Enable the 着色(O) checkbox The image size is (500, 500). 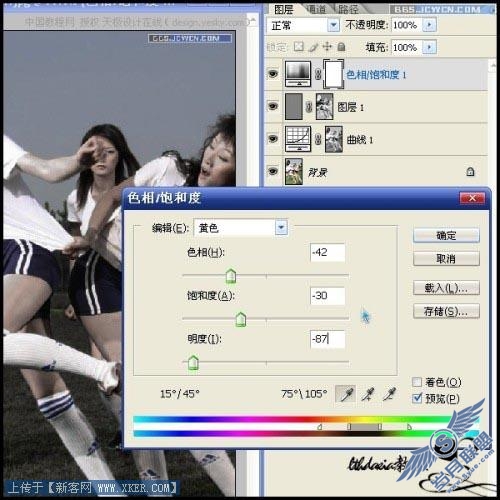point(417,382)
